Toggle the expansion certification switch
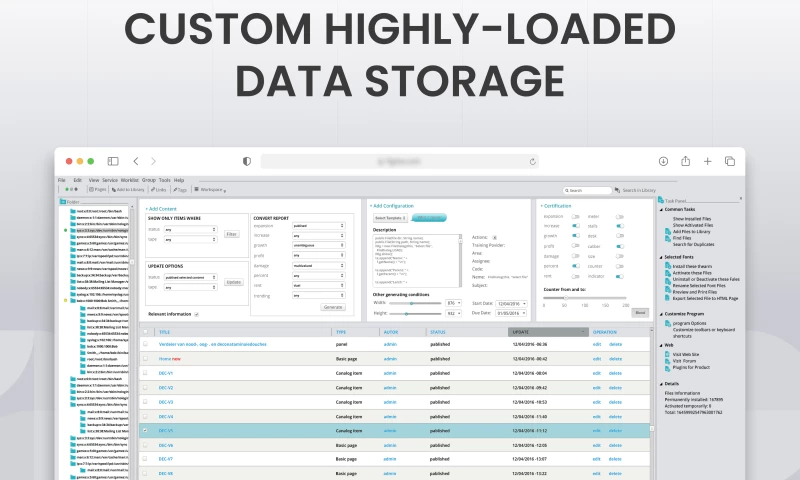The height and width of the screenshot is (480, 800). click(576, 216)
